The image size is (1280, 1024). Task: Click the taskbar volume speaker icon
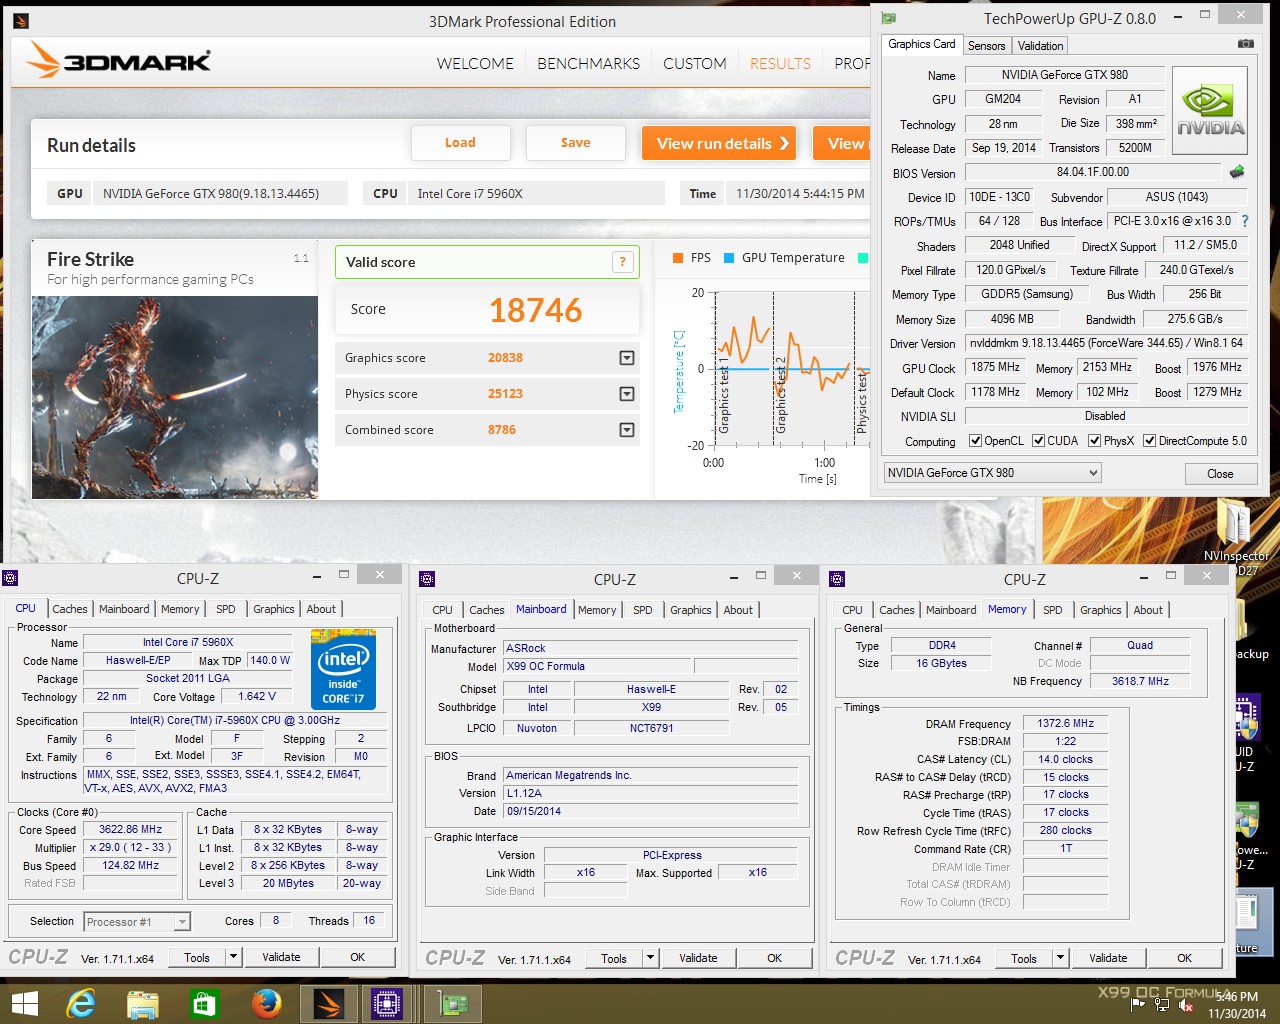(1186, 1005)
